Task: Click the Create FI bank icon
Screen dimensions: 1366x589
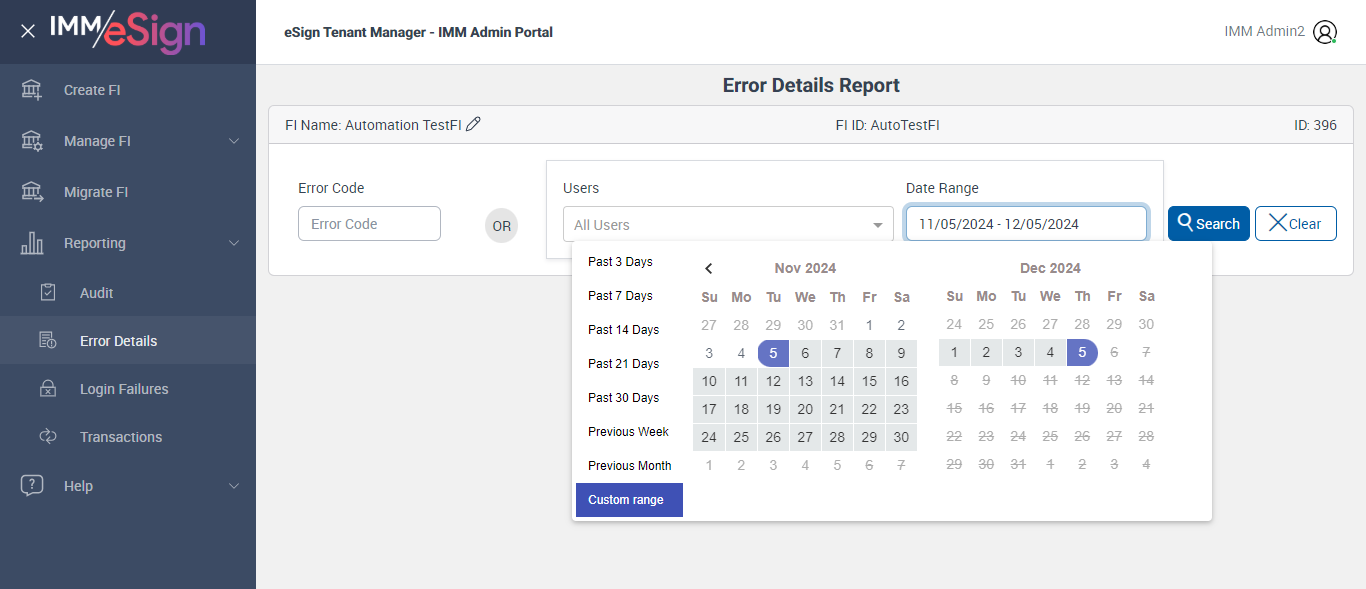Action: coord(32,90)
